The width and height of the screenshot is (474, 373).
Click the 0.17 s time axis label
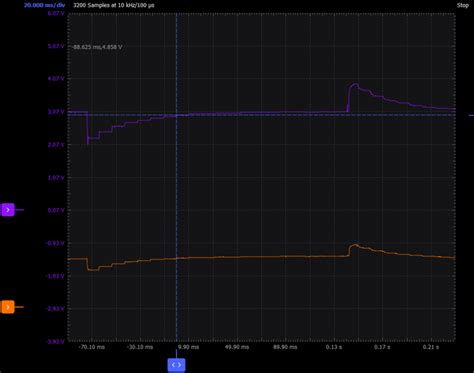point(382,347)
